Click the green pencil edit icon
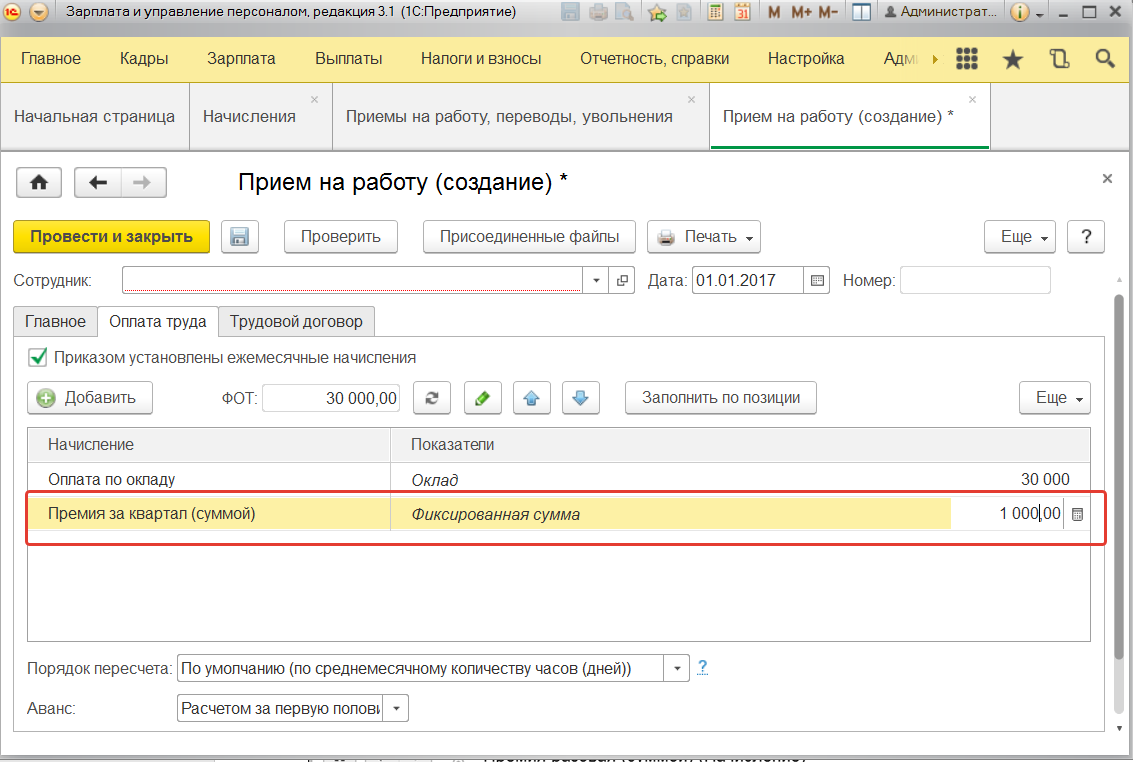Screen dimensions: 1133x762 482,398
